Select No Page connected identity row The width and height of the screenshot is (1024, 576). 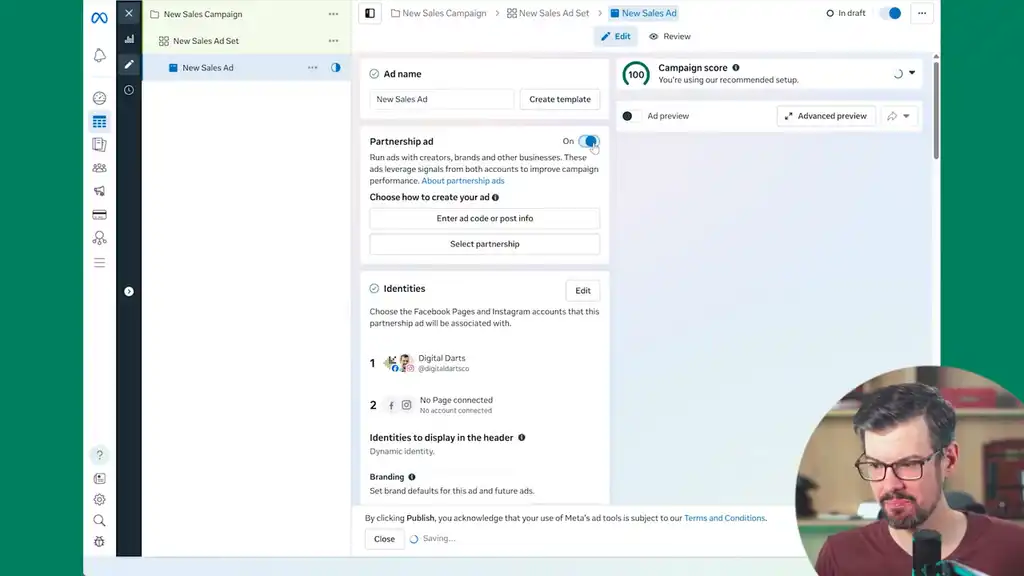point(432,405)
